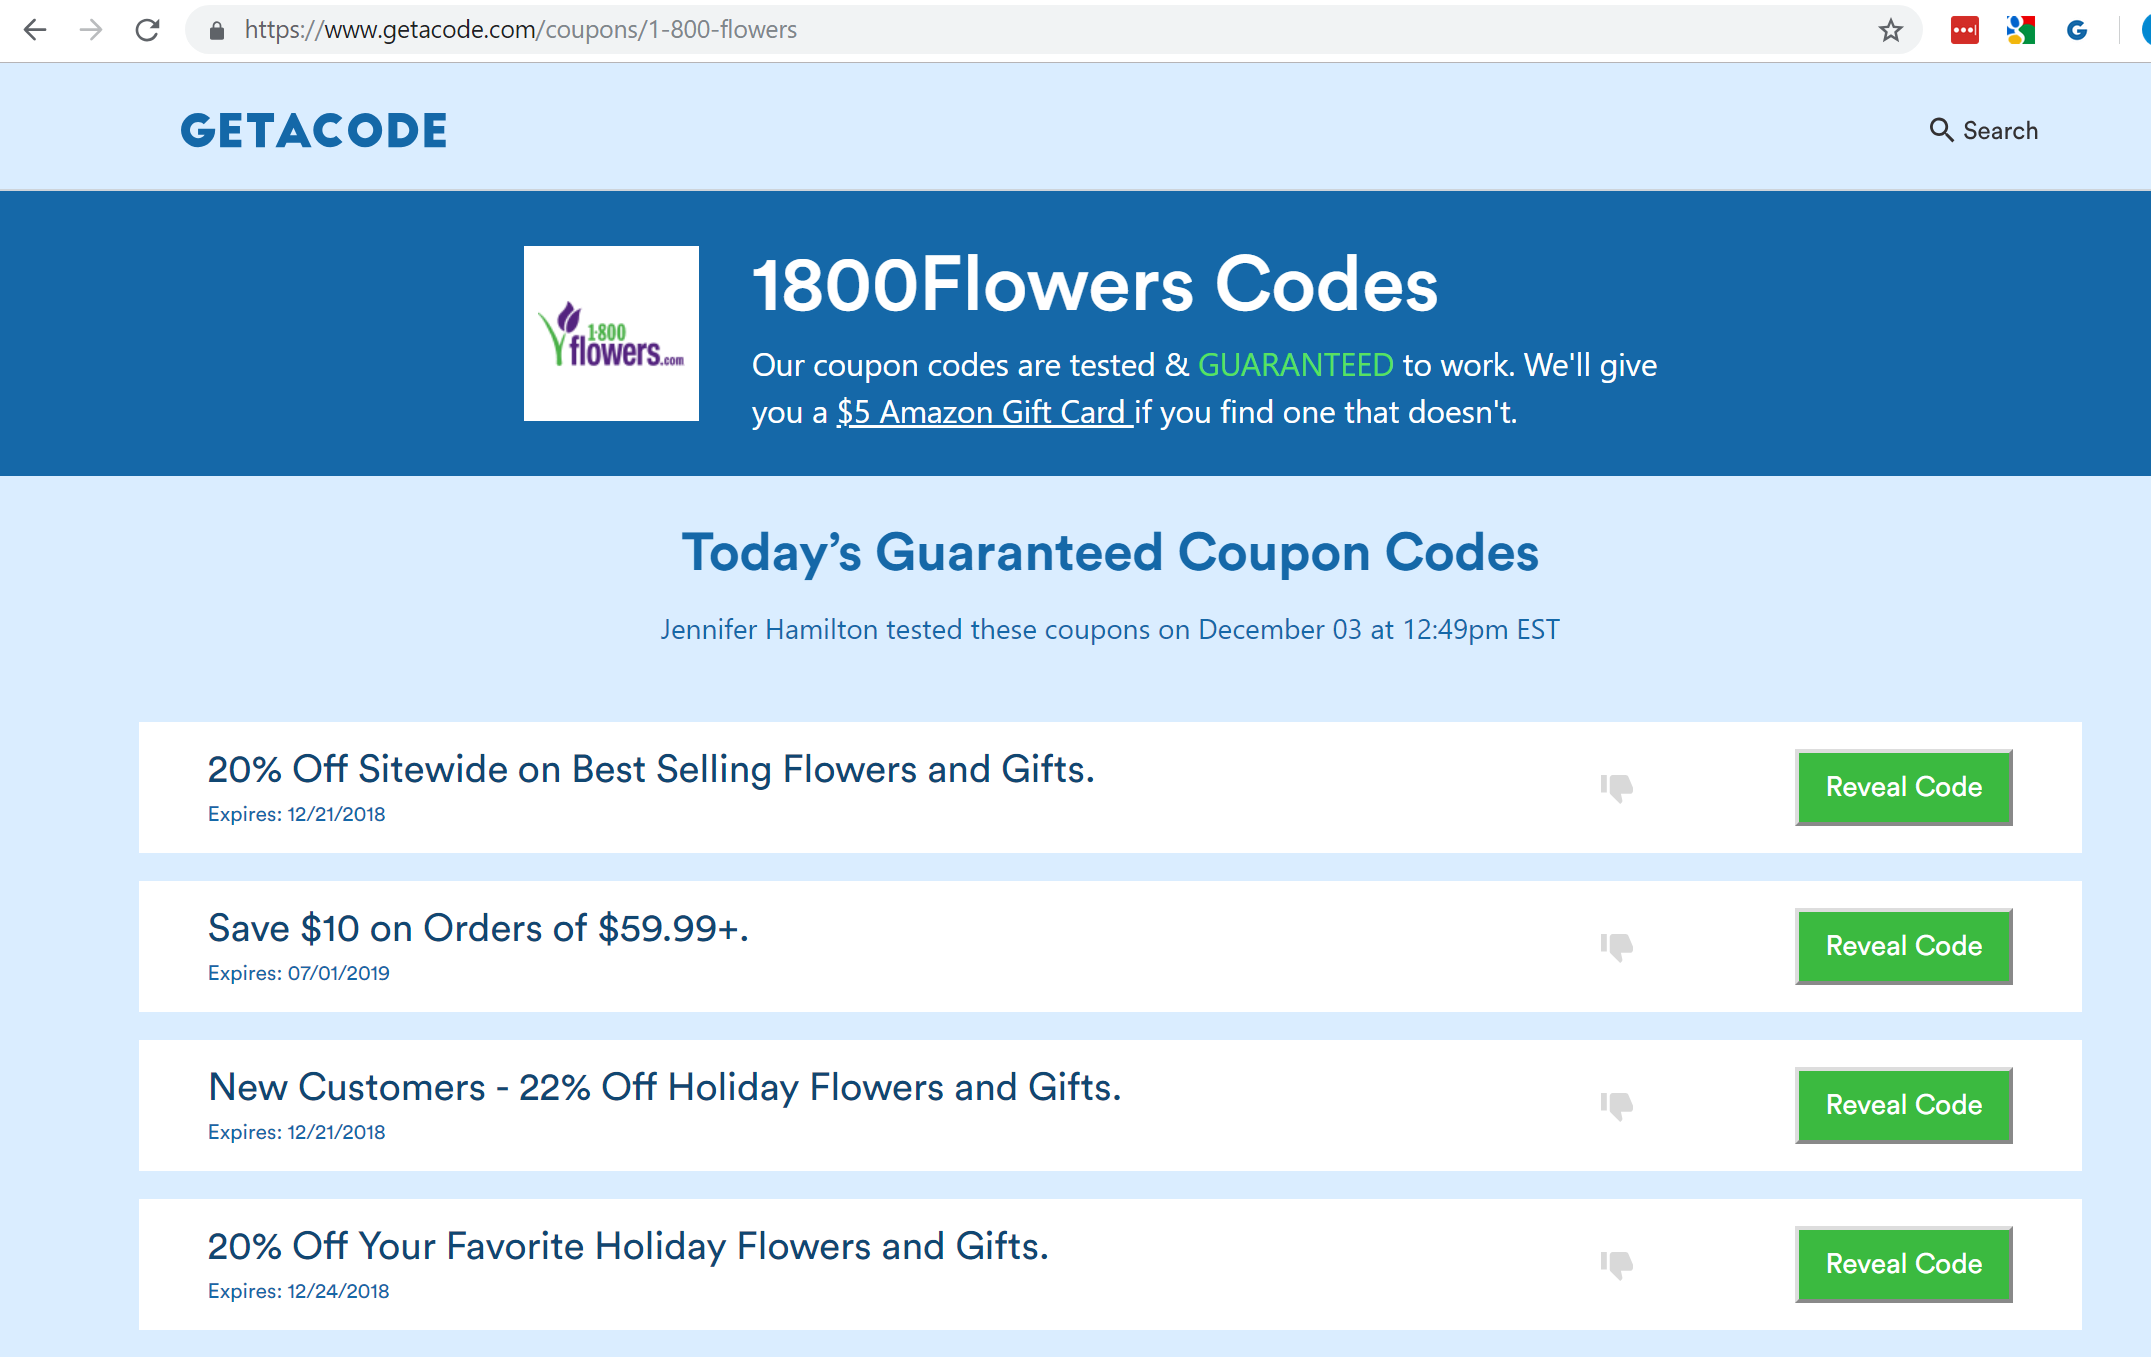Click the browser forward arrow

pos(91,30)
